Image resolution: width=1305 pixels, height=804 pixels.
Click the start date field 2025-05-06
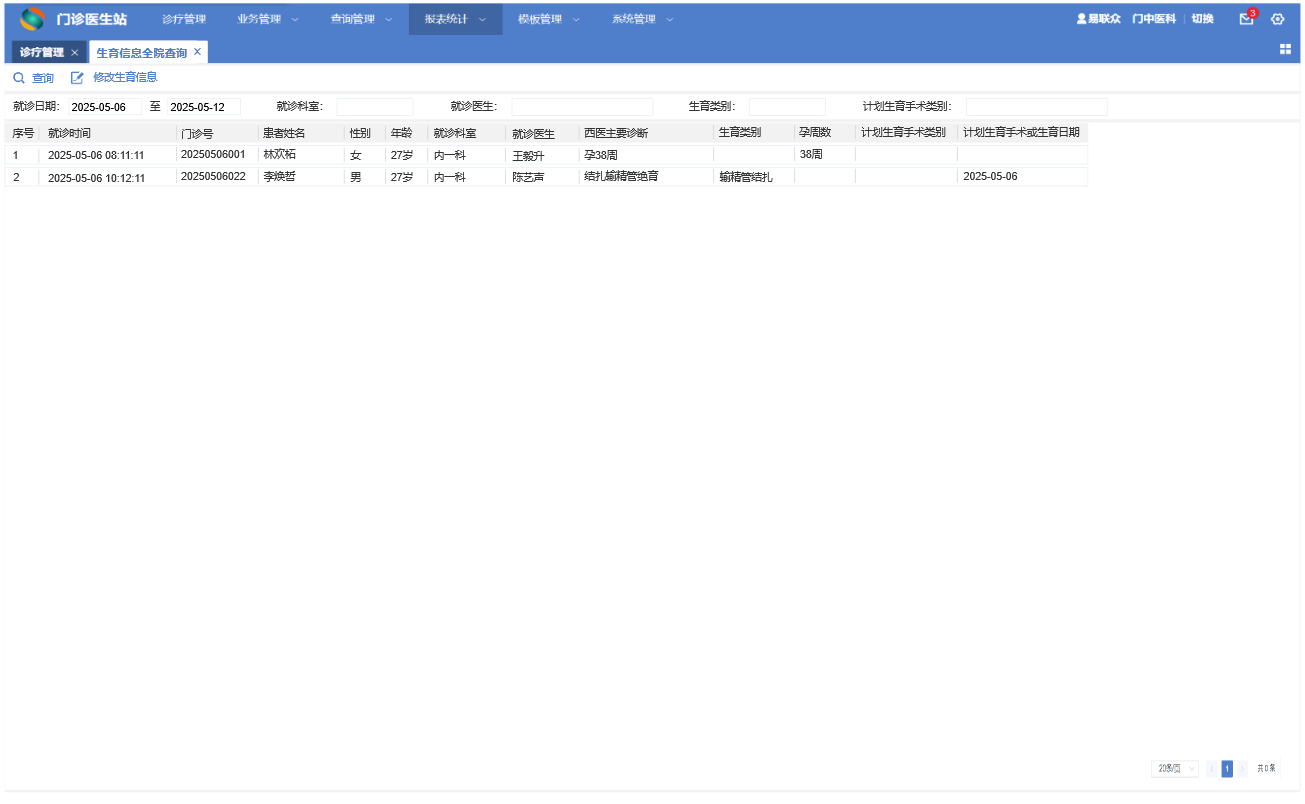pyautogui.click(x=105, y=107)
